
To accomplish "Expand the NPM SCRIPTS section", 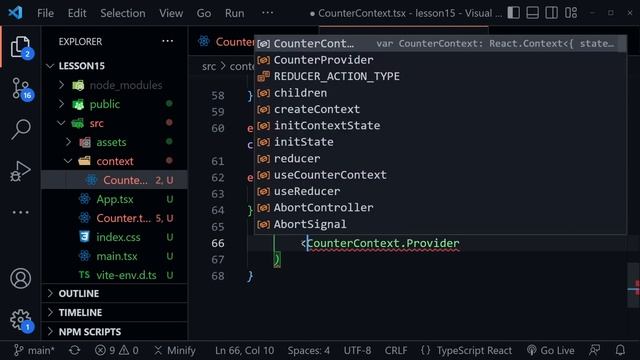I will 114,331.
